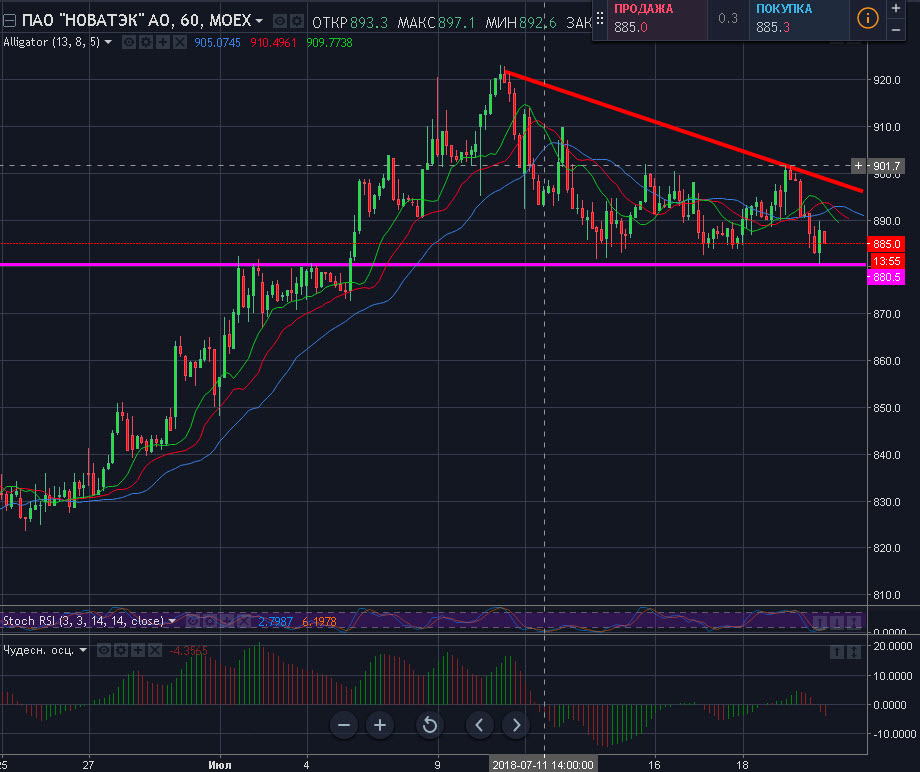The height and width of the screenshot is (772, 920).
Task: Click the ПРОДАЖА sell button at 885.0
Action: coord(657,19)
